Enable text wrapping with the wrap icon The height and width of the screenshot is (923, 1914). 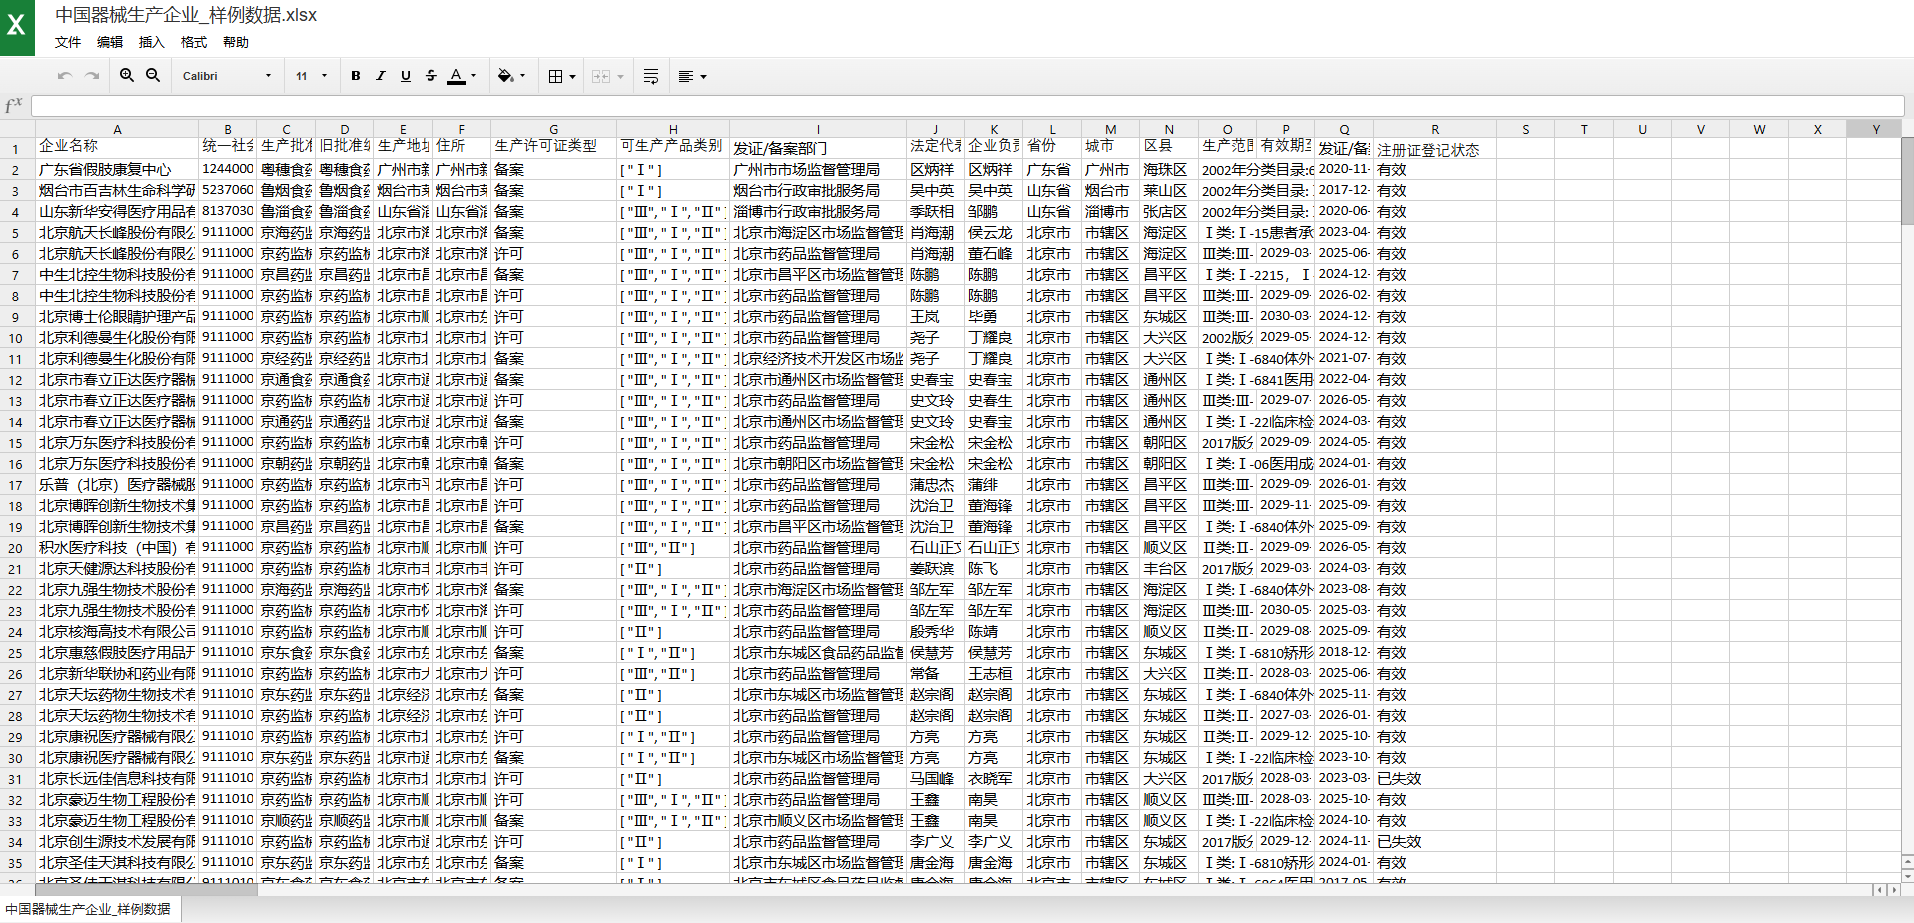coord(651,76)
